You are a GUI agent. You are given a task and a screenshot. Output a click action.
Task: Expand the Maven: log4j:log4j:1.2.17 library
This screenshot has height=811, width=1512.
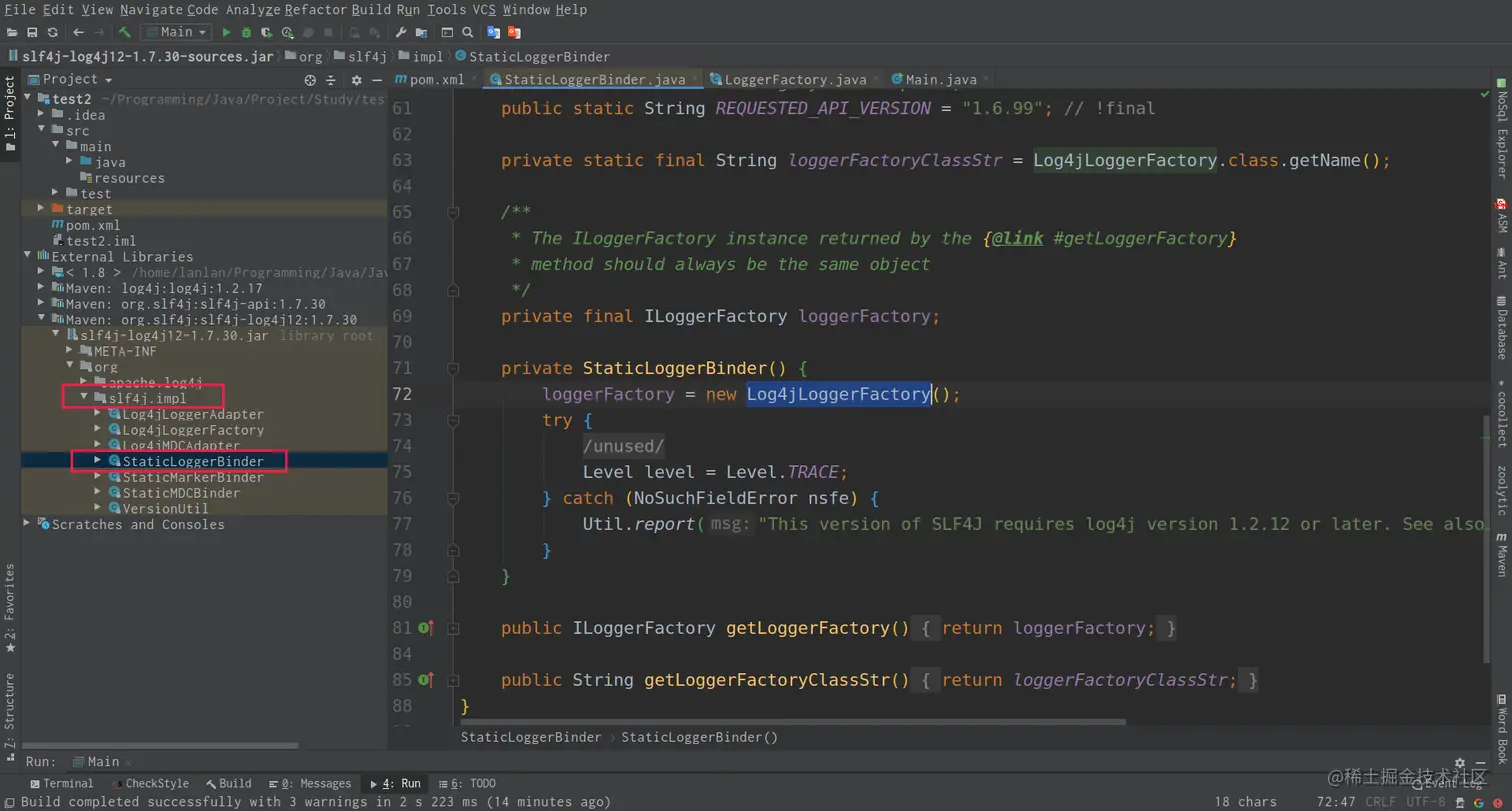[x=42, y=288]
